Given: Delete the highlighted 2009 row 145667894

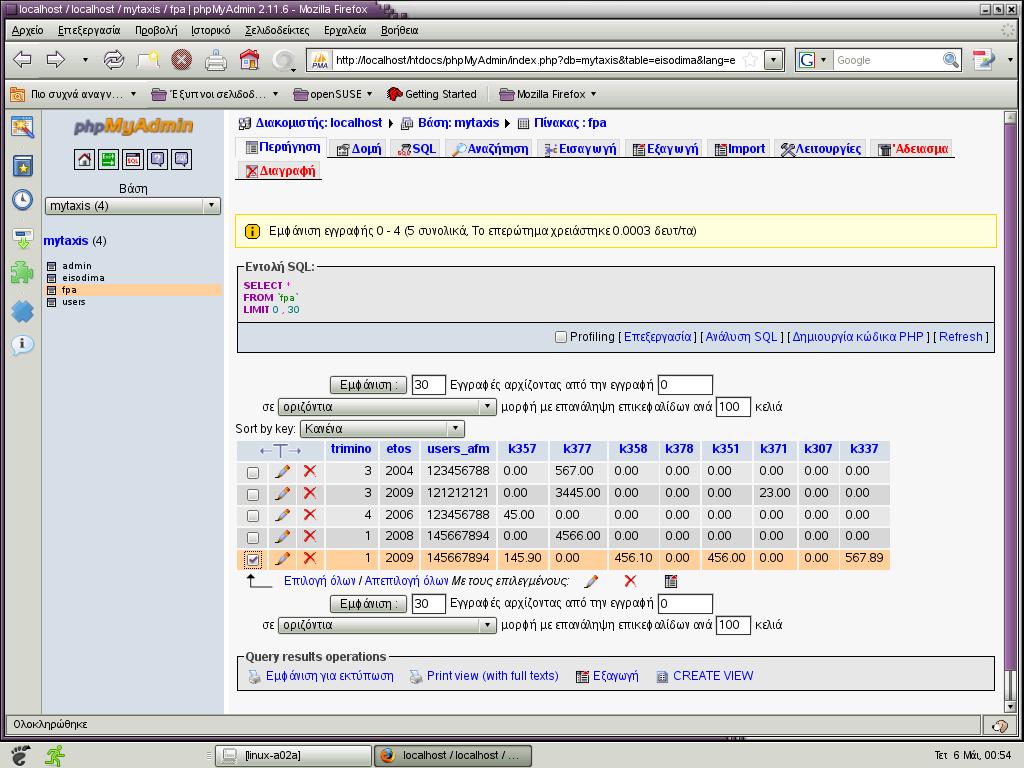Looking at the screenshot, I should (310, 558).
